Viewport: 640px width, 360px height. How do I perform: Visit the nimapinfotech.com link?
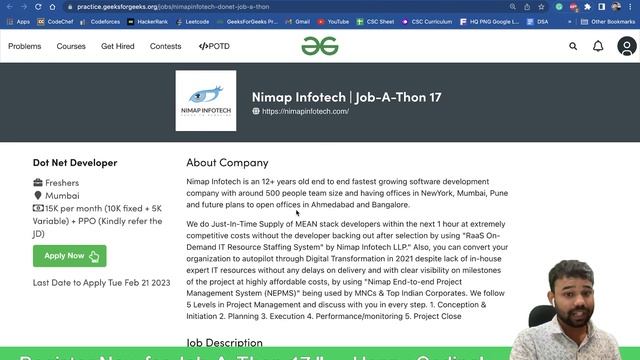(x=305, y=111)
